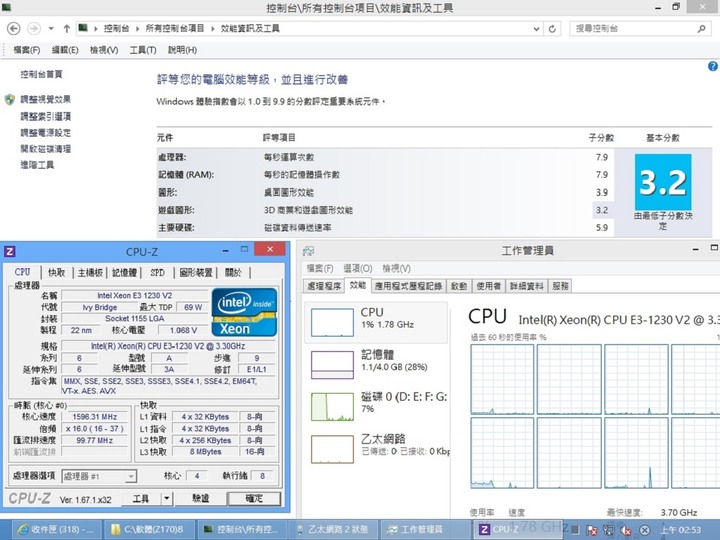This screenshot has height=540, width=720.
Task: Open the 收件匣 (318) taskbar button
Action: tap(55, 529)
